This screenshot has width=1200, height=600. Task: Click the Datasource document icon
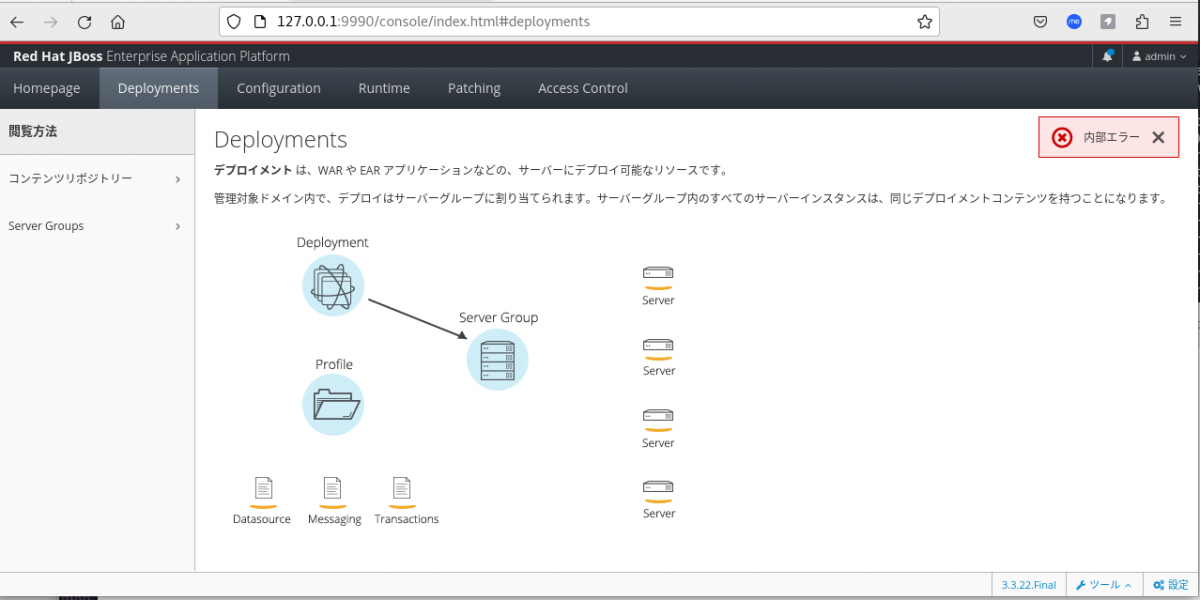[263, 489]
